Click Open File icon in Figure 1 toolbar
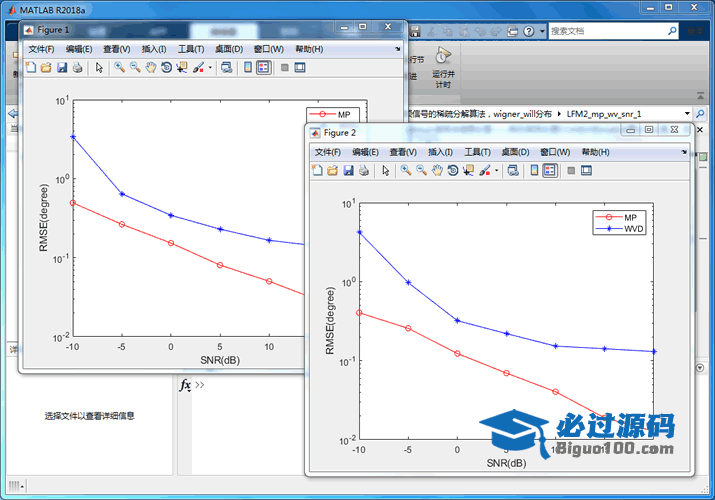Image resolution: width=715 pixels, height=500 pixels. pyautogui.click(x=46, y=67)
